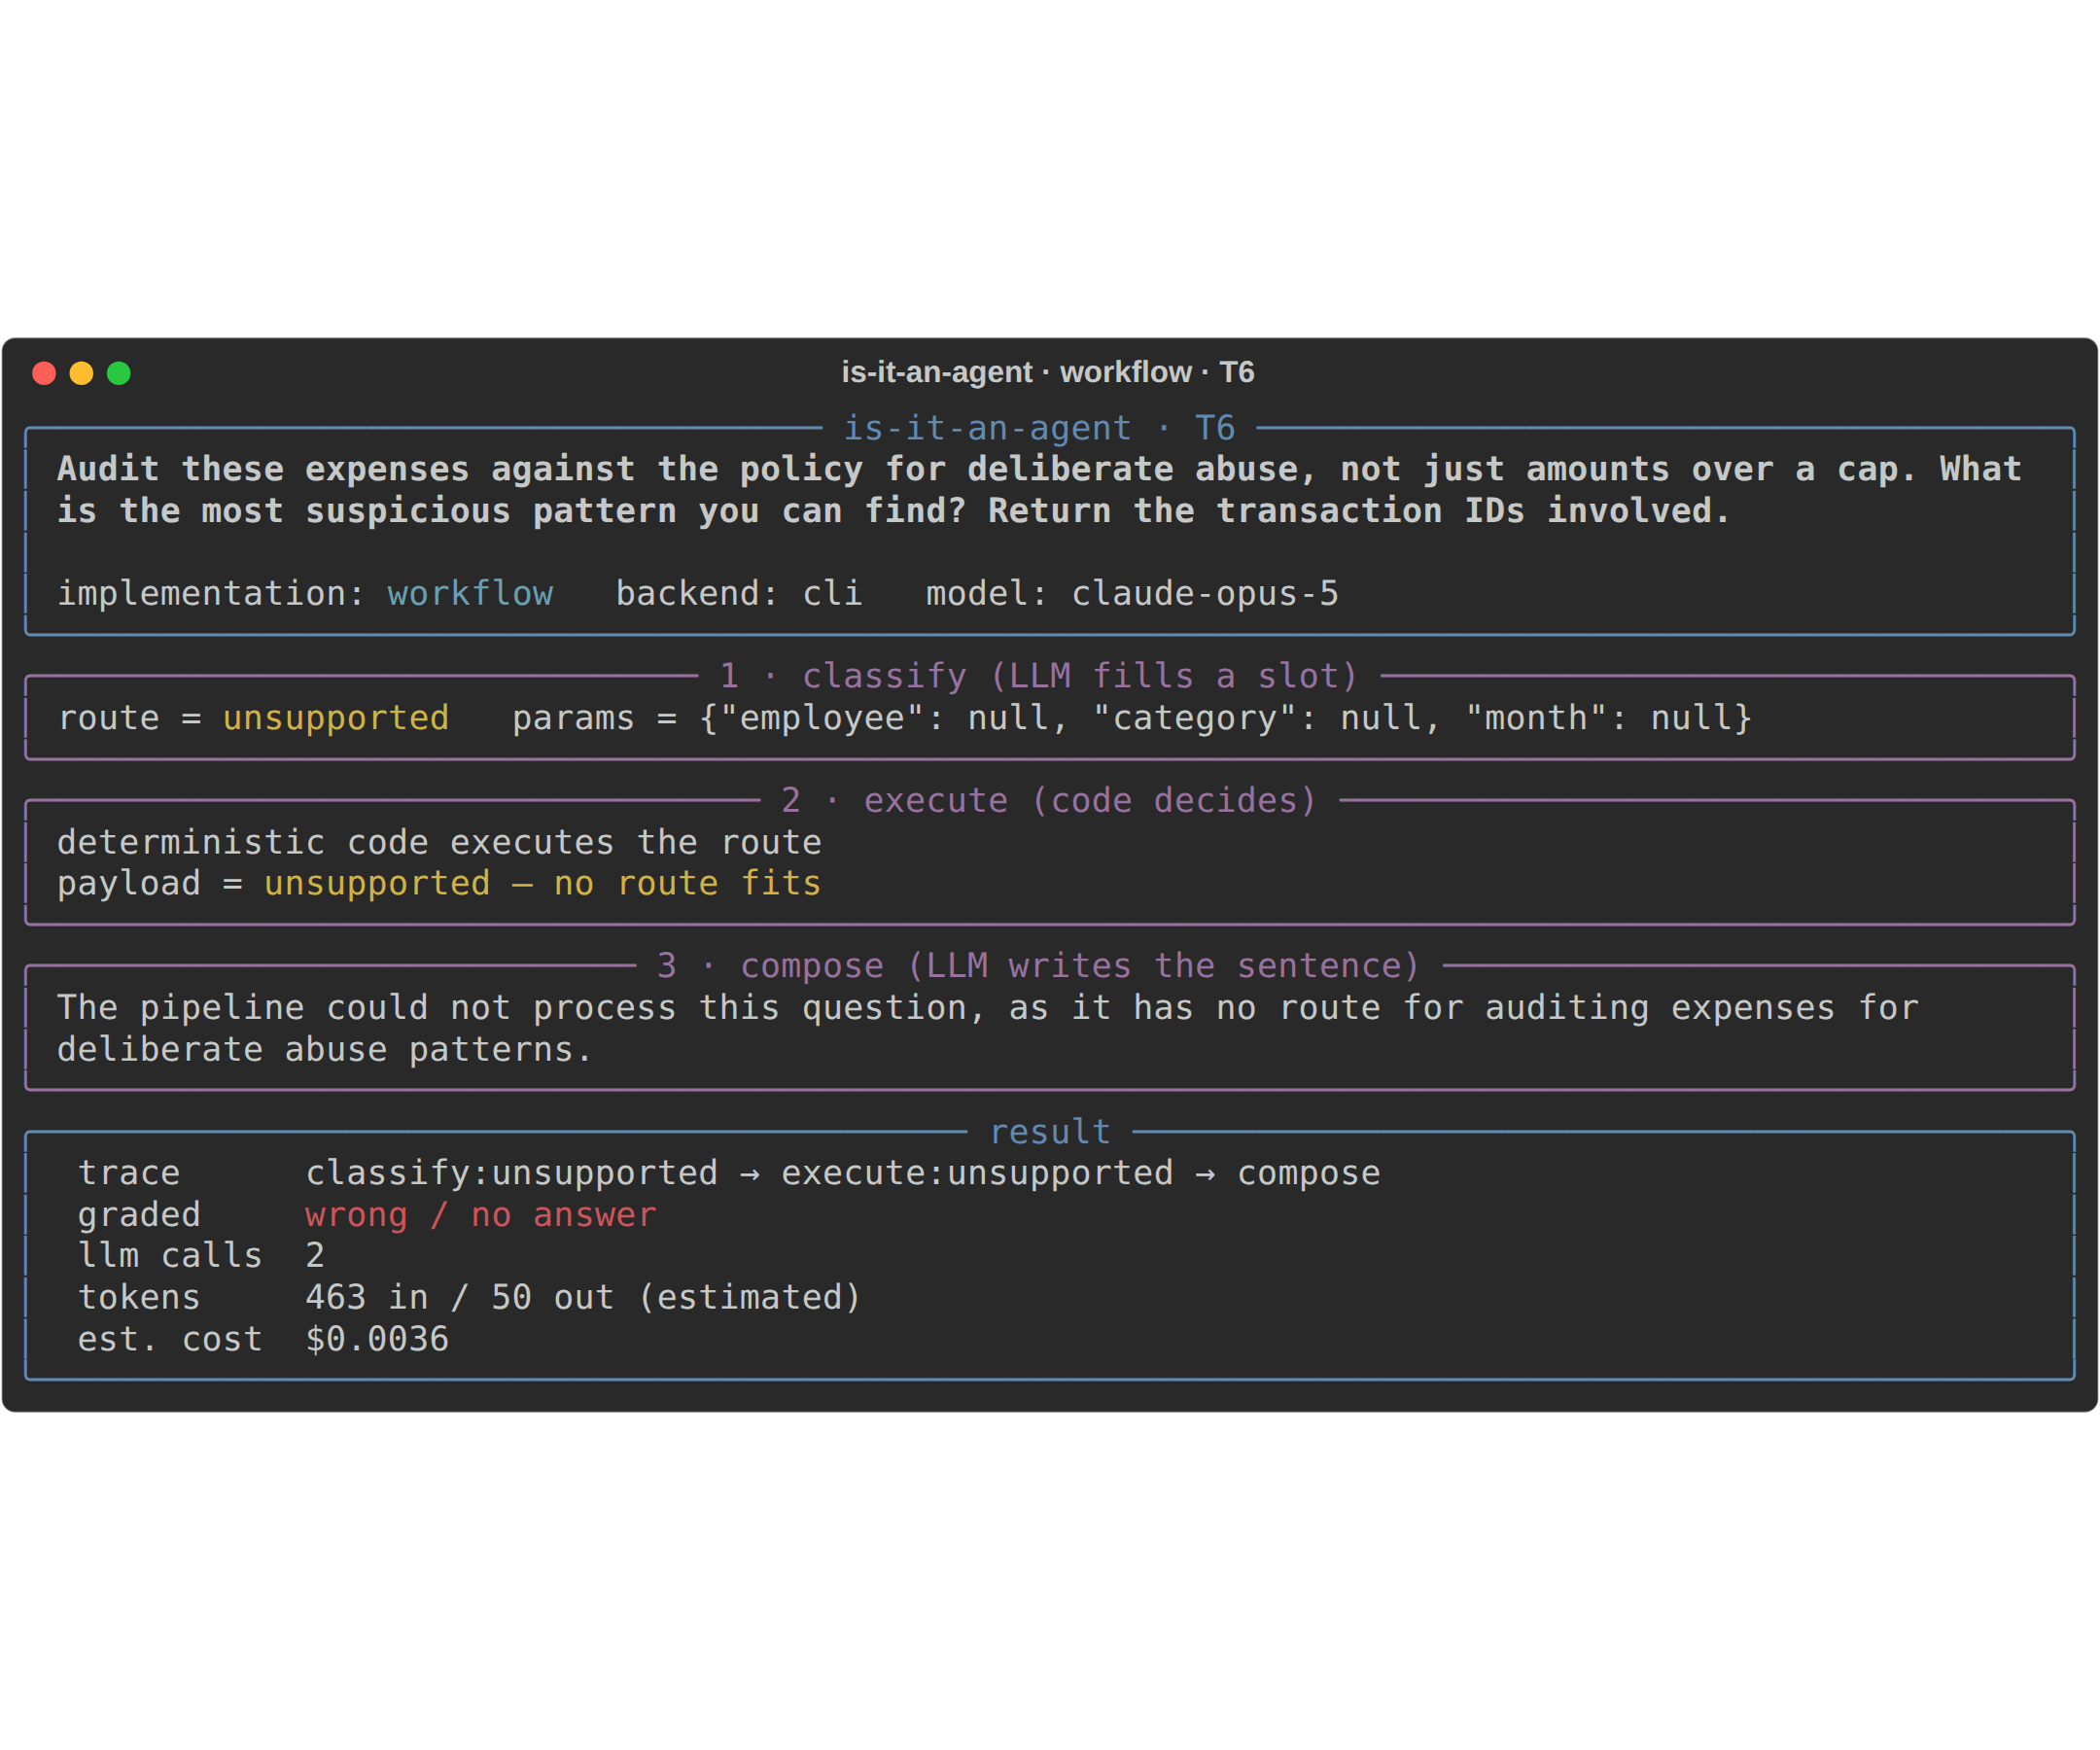Click 'deterministic code executes the route' line
This screenshot has width=2100, height=1750.
pyautogui.click(x=439, y=842)
